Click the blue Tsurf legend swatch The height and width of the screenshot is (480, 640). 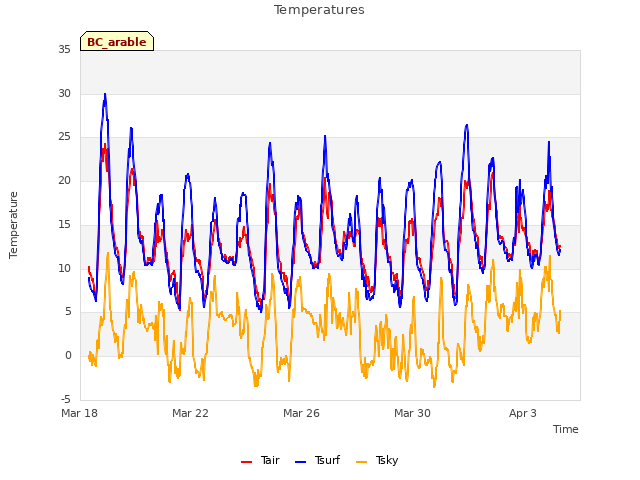pyautogui.click(x=300, y=462)
